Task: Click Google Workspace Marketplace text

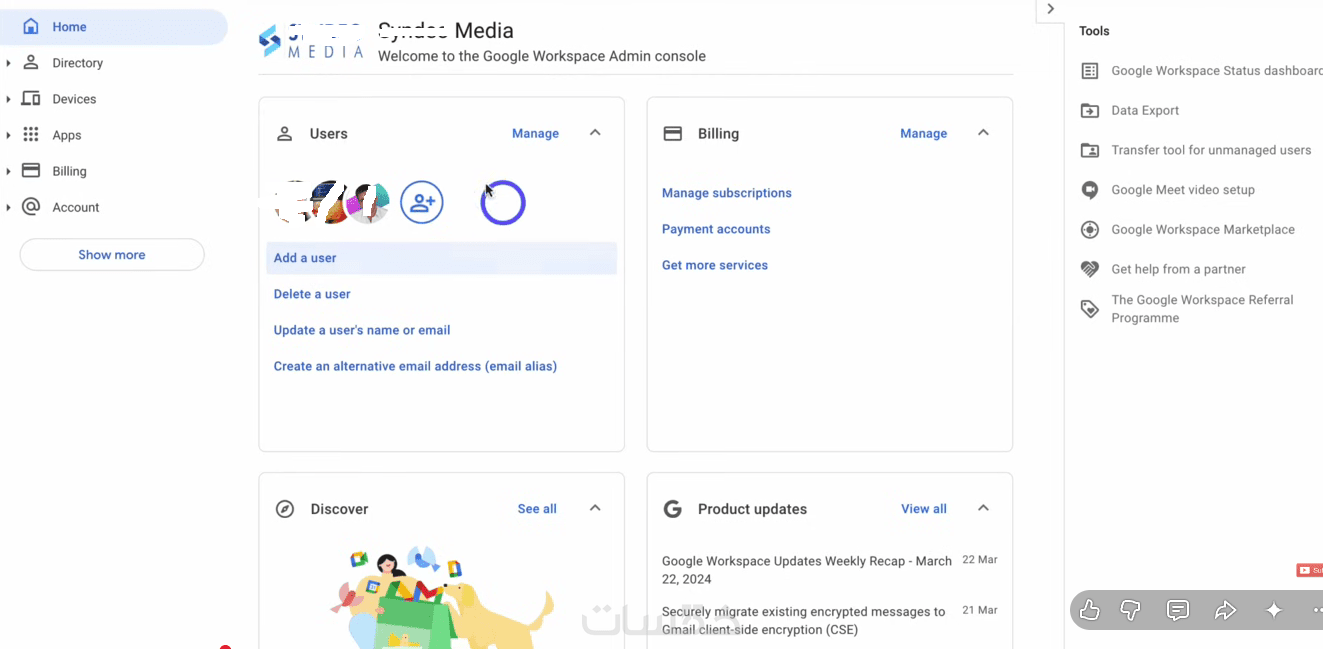Action: (1203, 230)
